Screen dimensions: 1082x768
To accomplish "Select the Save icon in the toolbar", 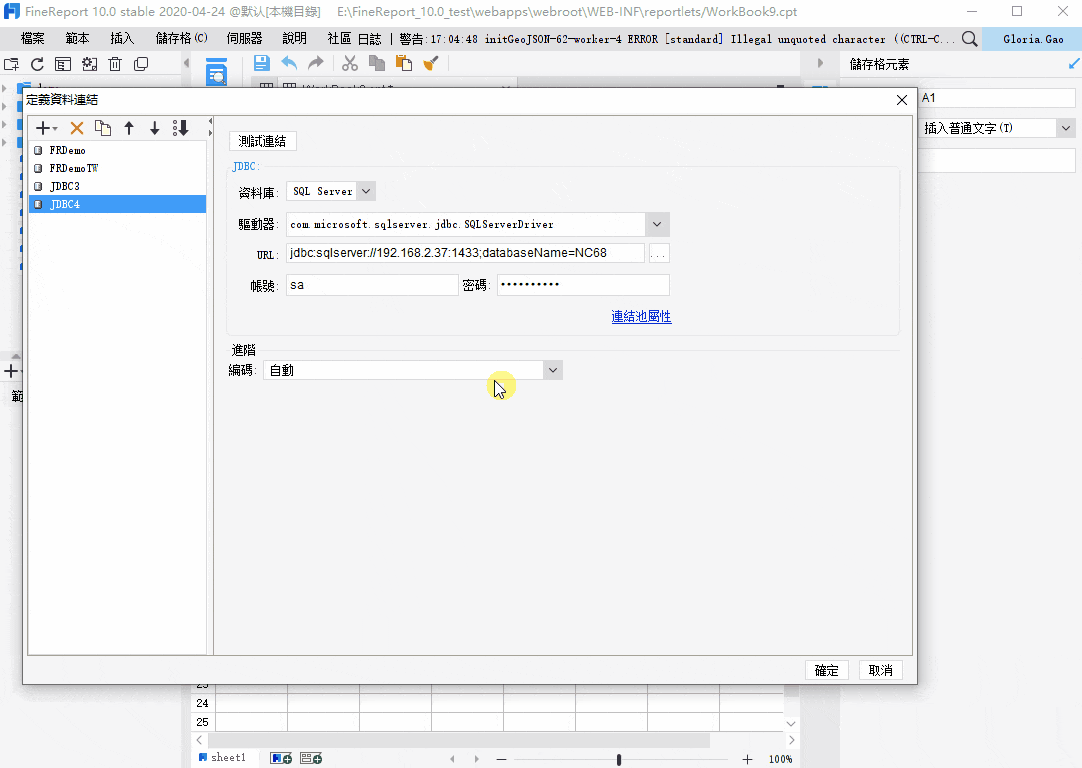I will [260, 63].
